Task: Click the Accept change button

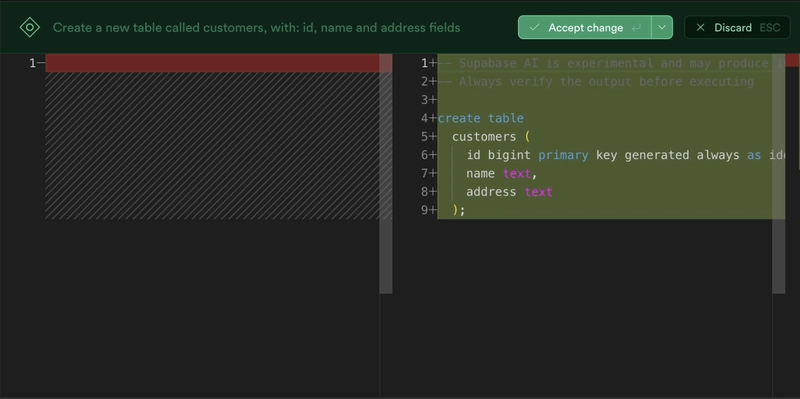Action: (x=585, y=28)
